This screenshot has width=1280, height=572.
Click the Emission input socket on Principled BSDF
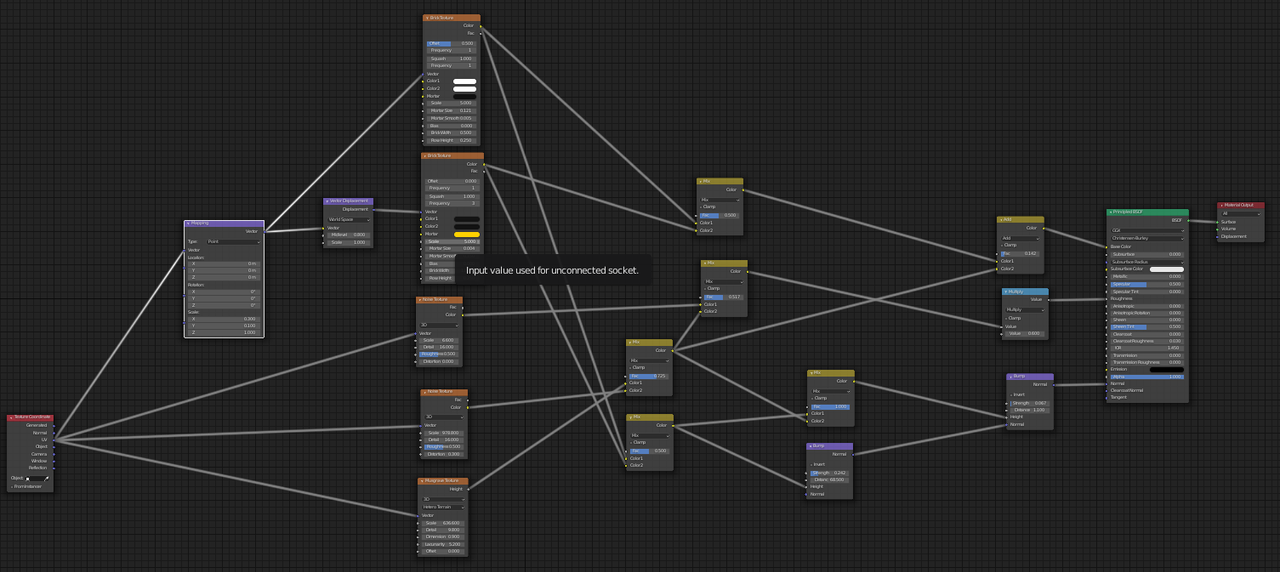1106,369
